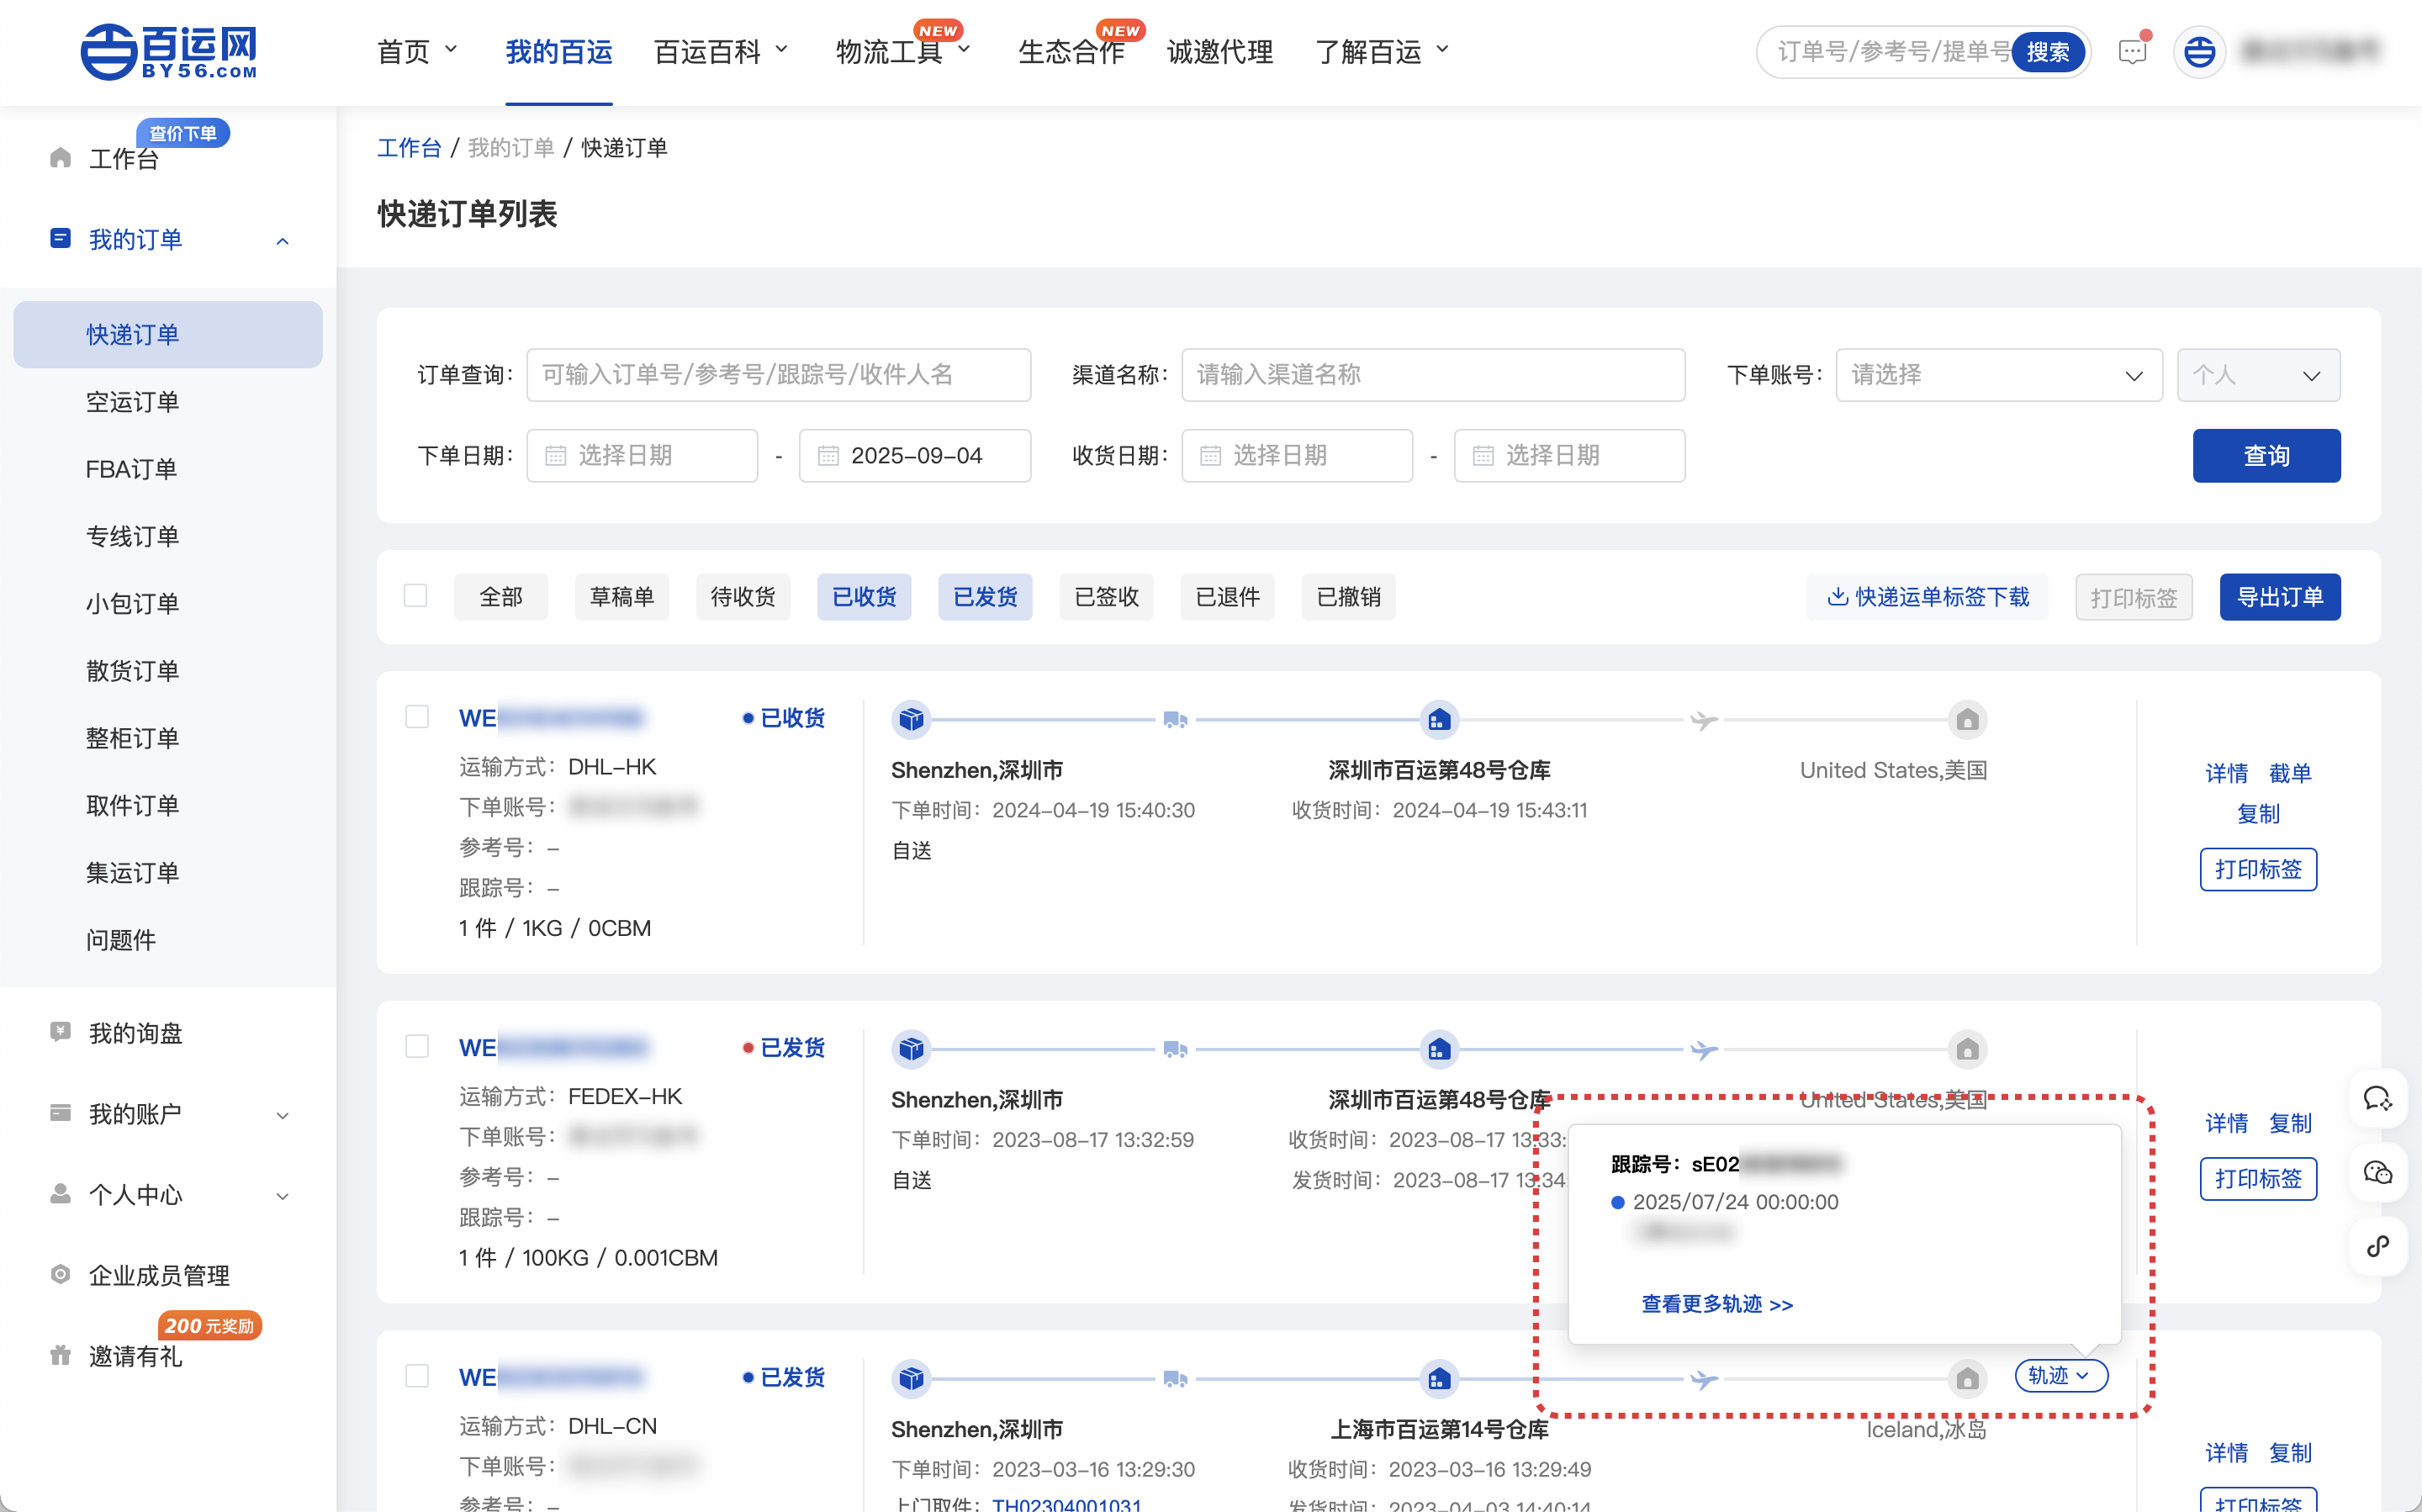Click the link floating icon
This screenshot has width=2422, height=1512.
(2377, 1245)
